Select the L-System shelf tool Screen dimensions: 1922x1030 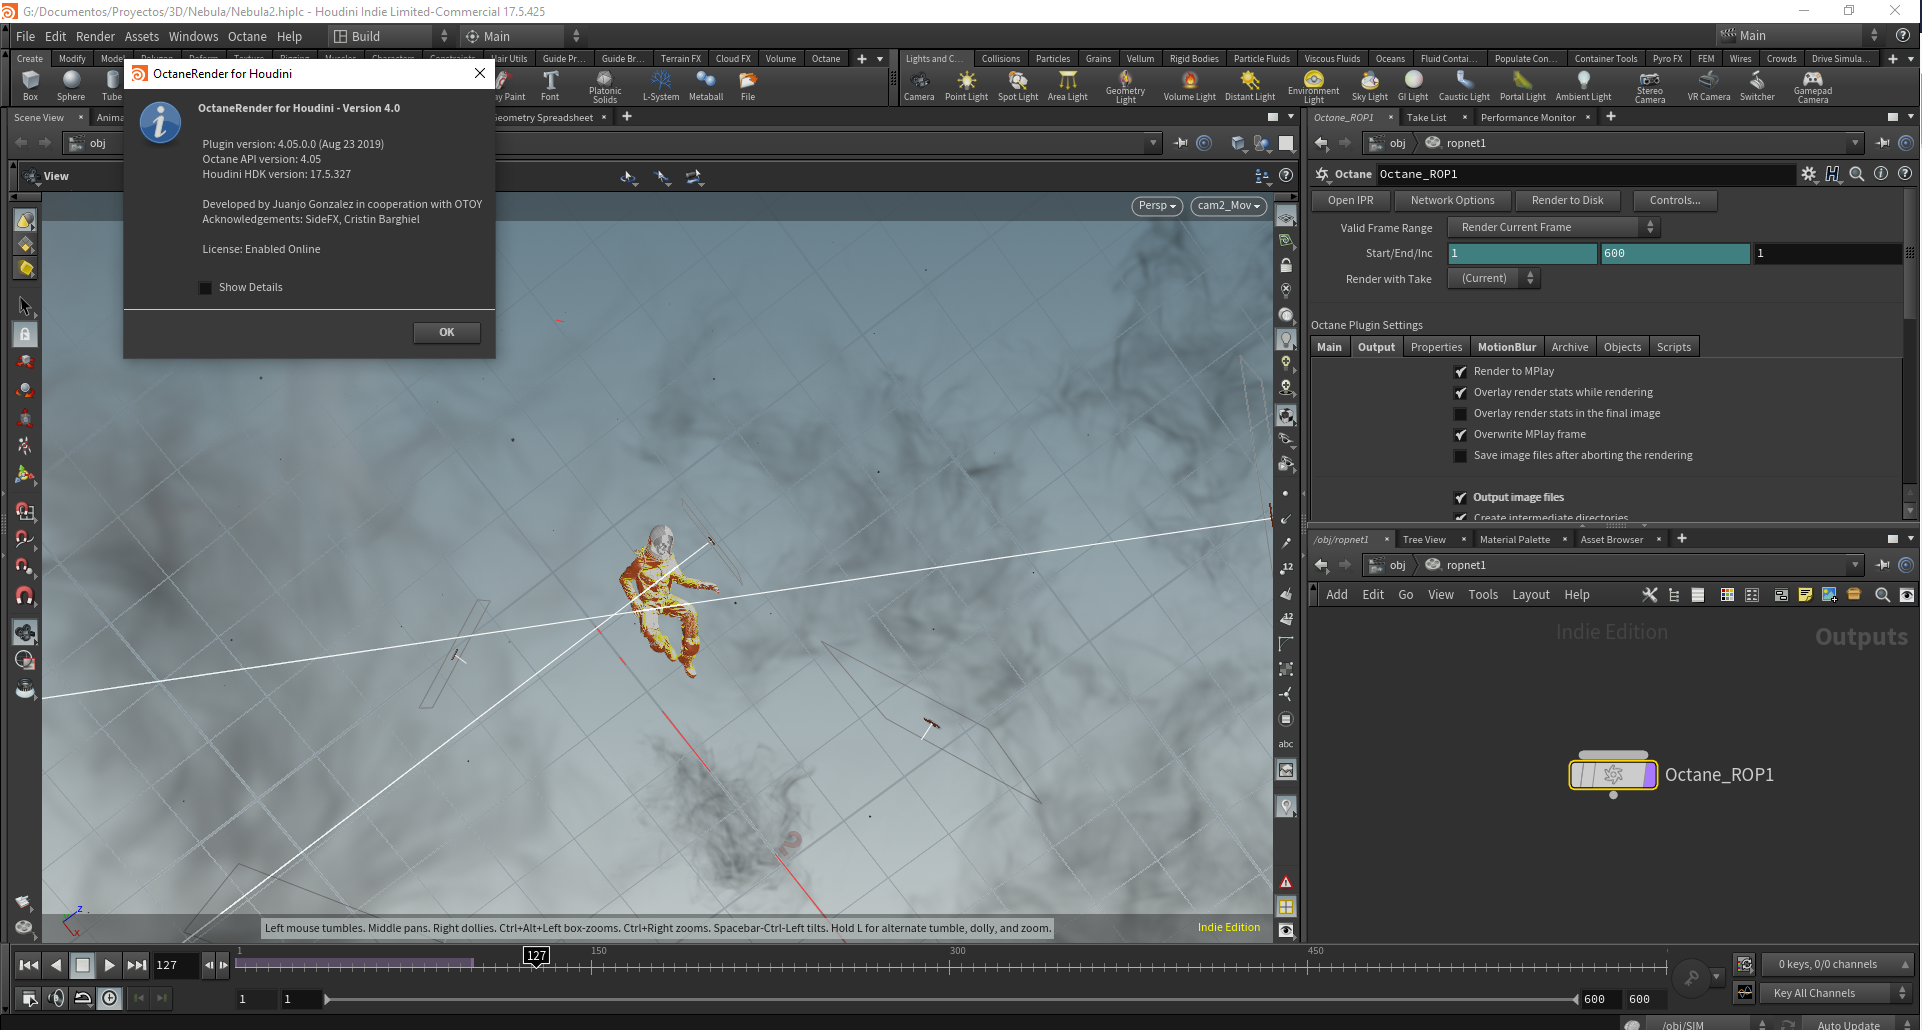[x=661, y=85]
